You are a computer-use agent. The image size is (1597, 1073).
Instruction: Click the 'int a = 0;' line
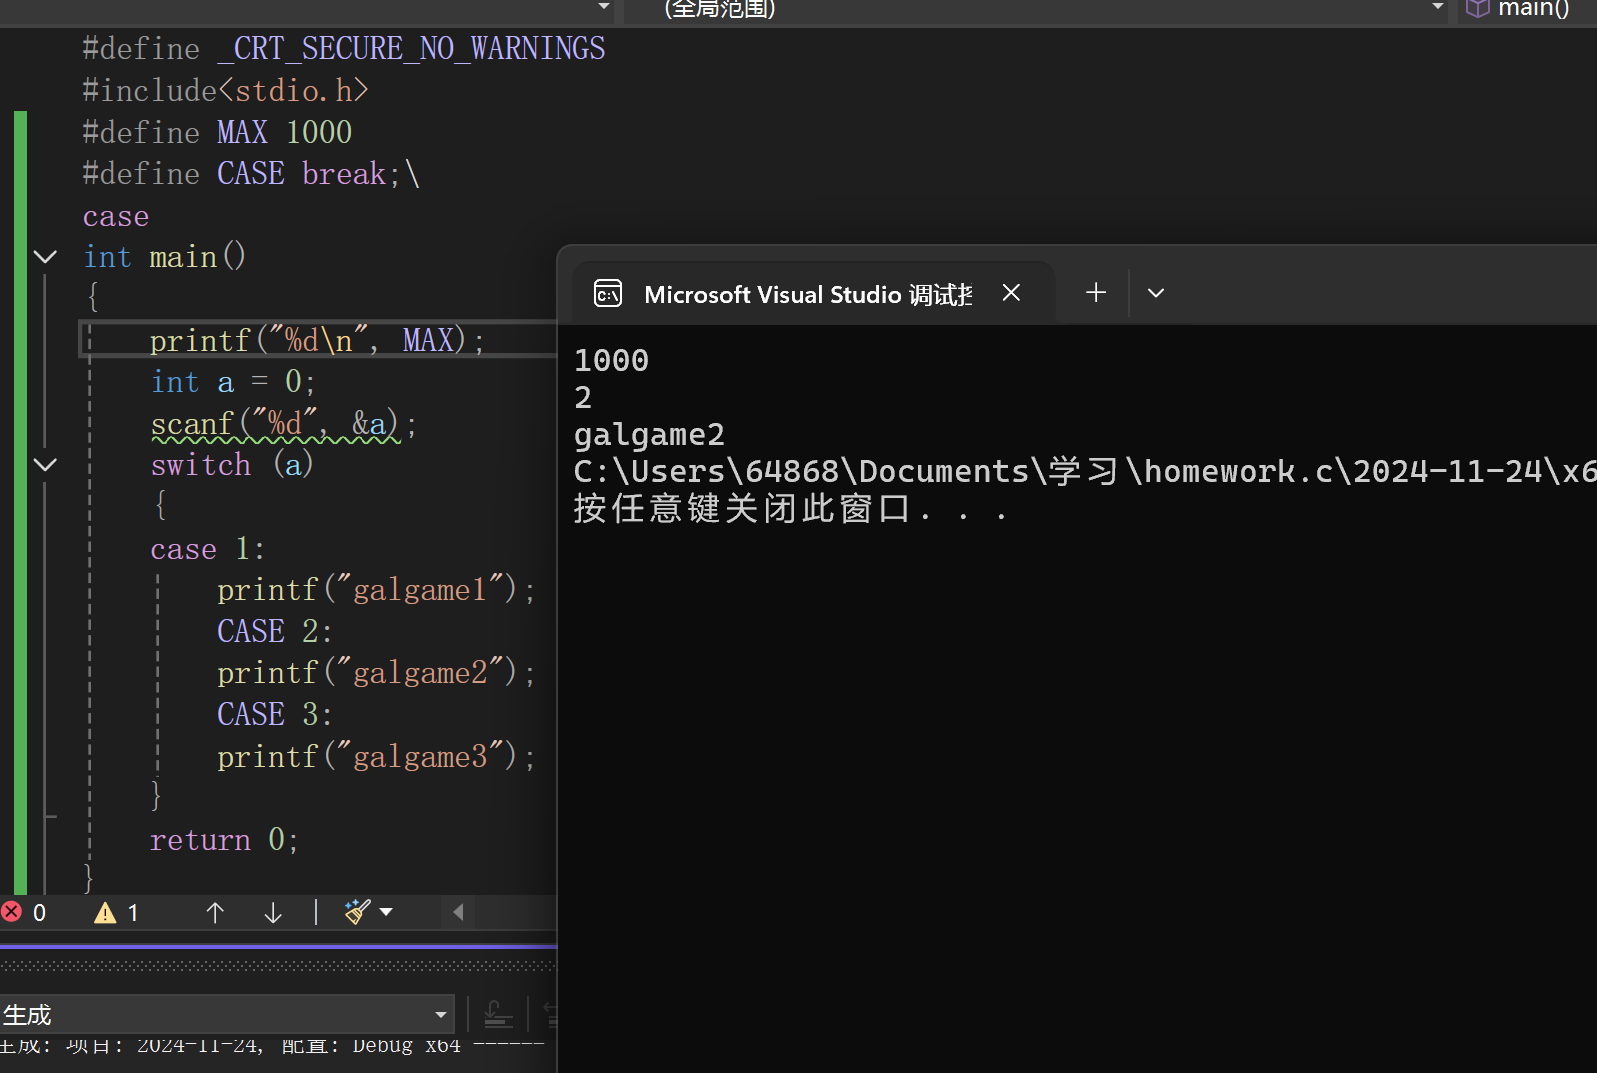pyautogui.click(x=233, y=382)
